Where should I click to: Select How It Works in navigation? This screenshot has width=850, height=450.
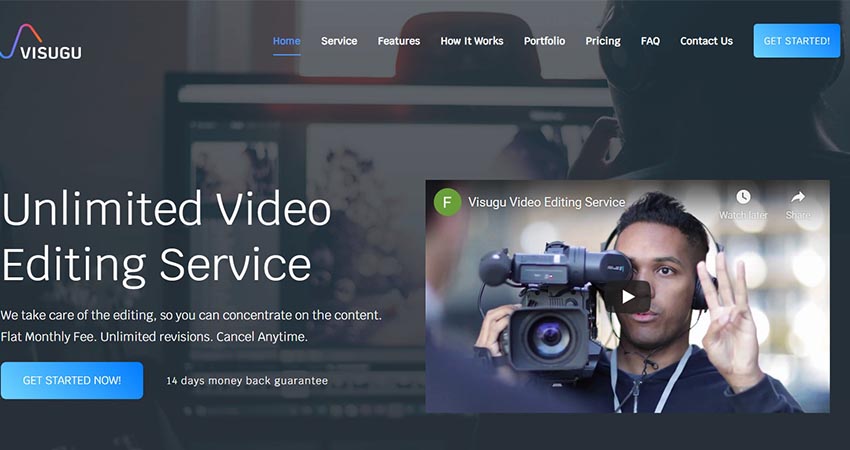pos(472,41)
